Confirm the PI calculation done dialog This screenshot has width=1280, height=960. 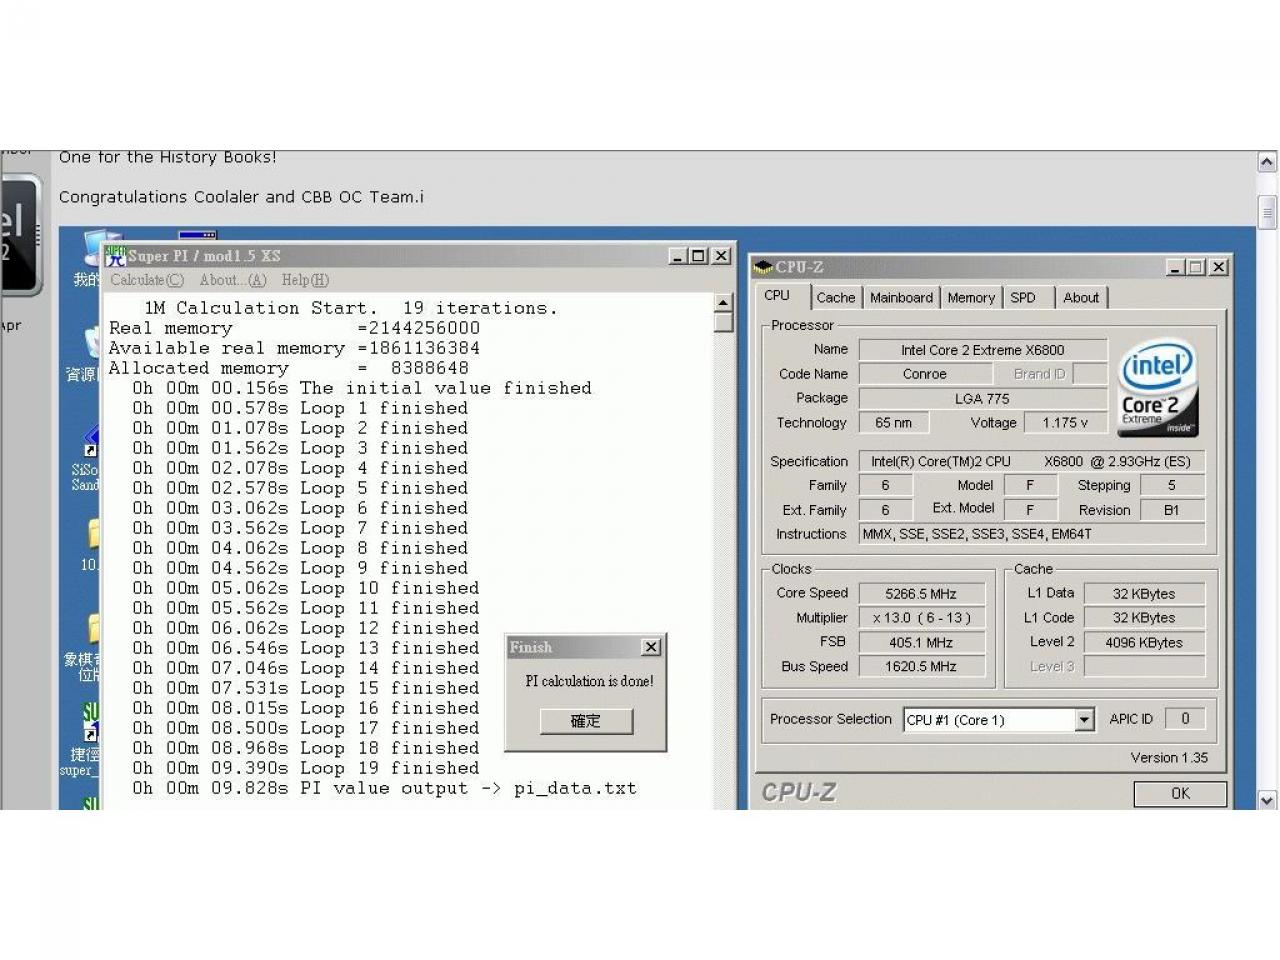pyautogui.click(x=586, y=721)
